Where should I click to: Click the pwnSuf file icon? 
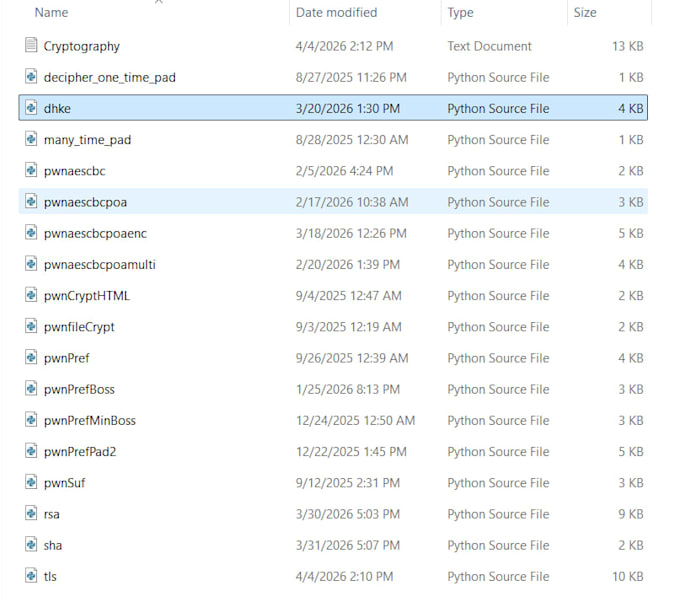pyautogui.click(x=31, y=482)
